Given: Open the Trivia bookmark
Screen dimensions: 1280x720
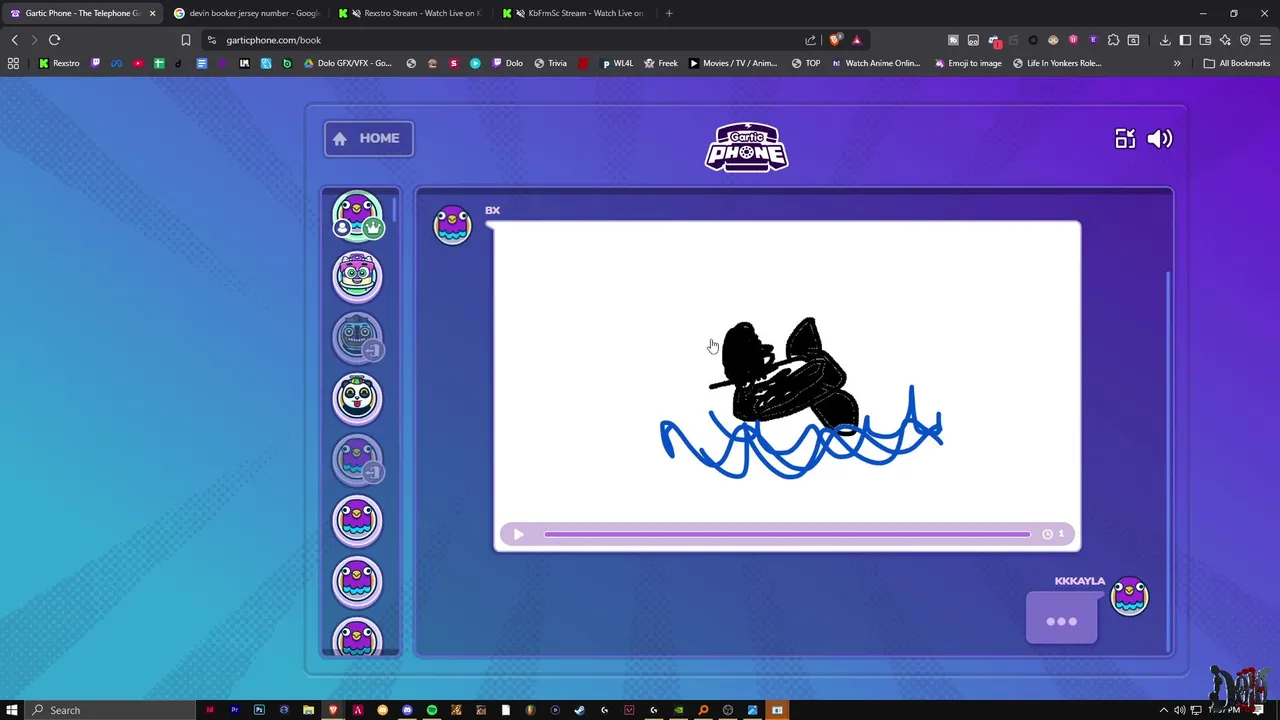Looking at the screenshot, I should (x=550, y=63).
